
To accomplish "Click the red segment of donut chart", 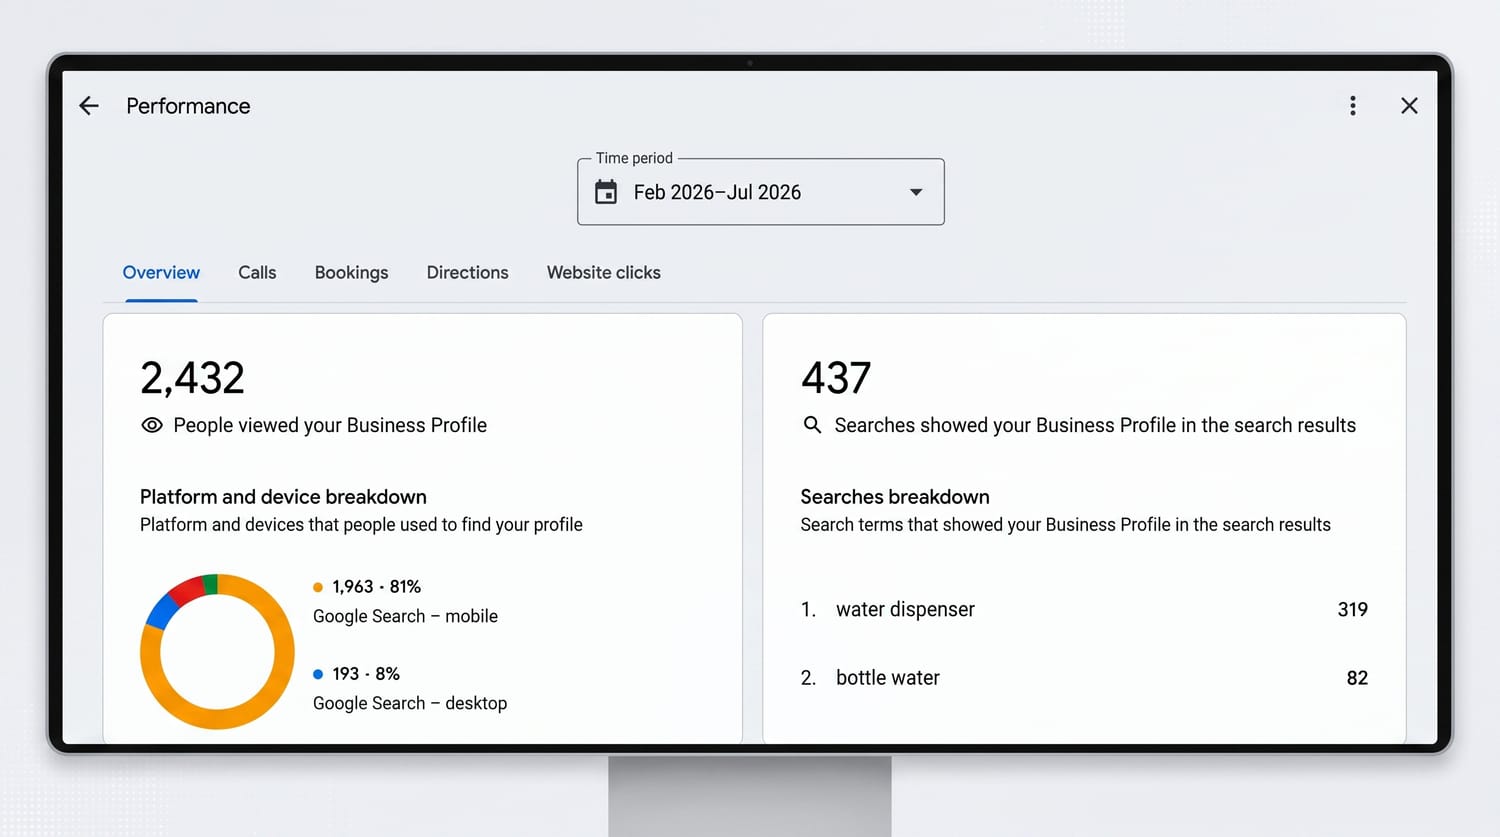I will (187, 590).
